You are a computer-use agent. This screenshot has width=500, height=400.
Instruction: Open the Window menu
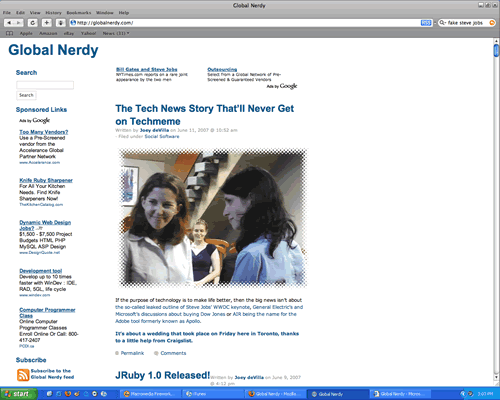pyautogui.click(x=105, y=13)
